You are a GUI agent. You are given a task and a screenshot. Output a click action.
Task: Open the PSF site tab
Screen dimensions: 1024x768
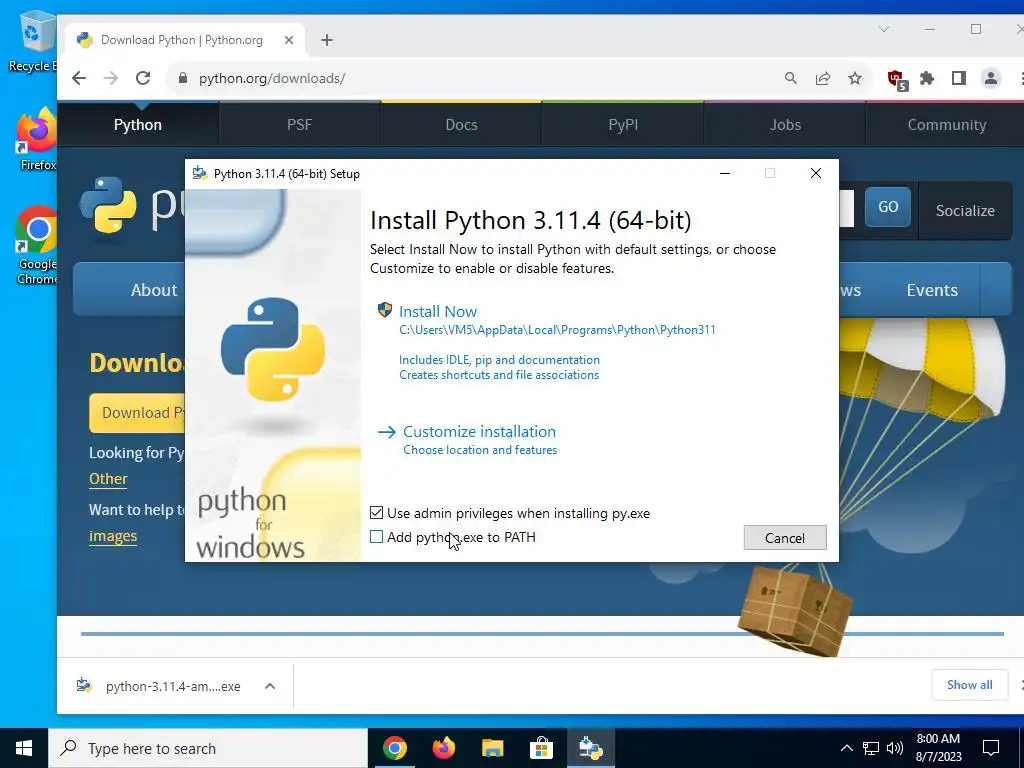(300, 124)
